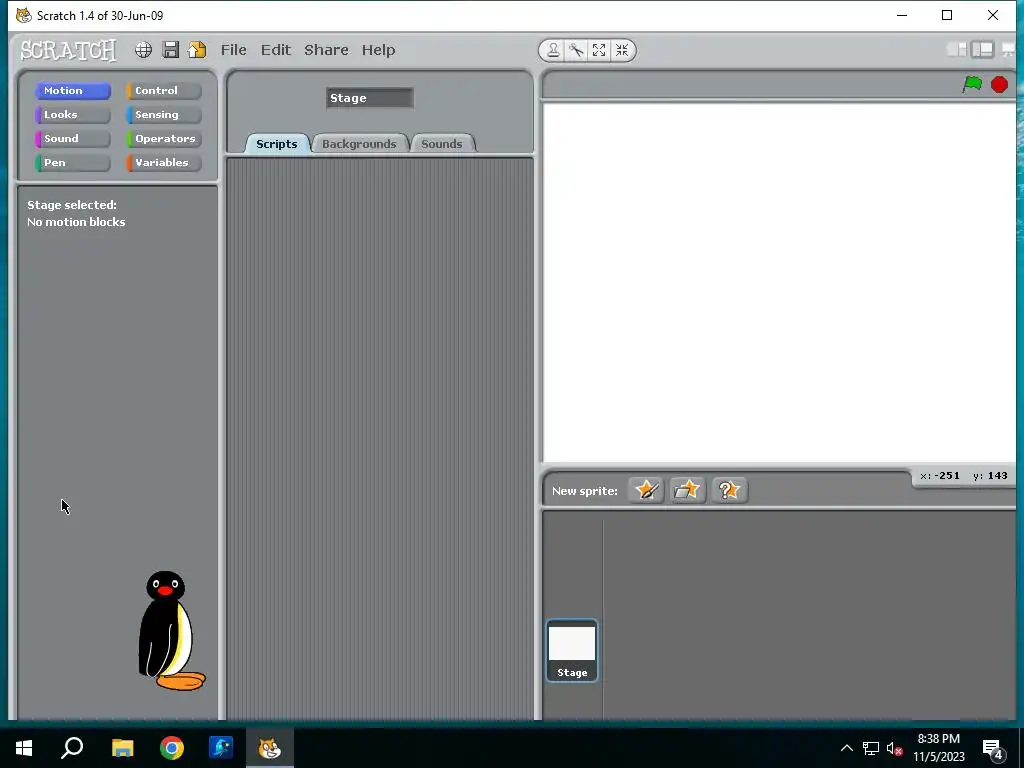The height and width of the screenshot is (768, 1024).
Task: Select the Motion block category
Action: 73,91
